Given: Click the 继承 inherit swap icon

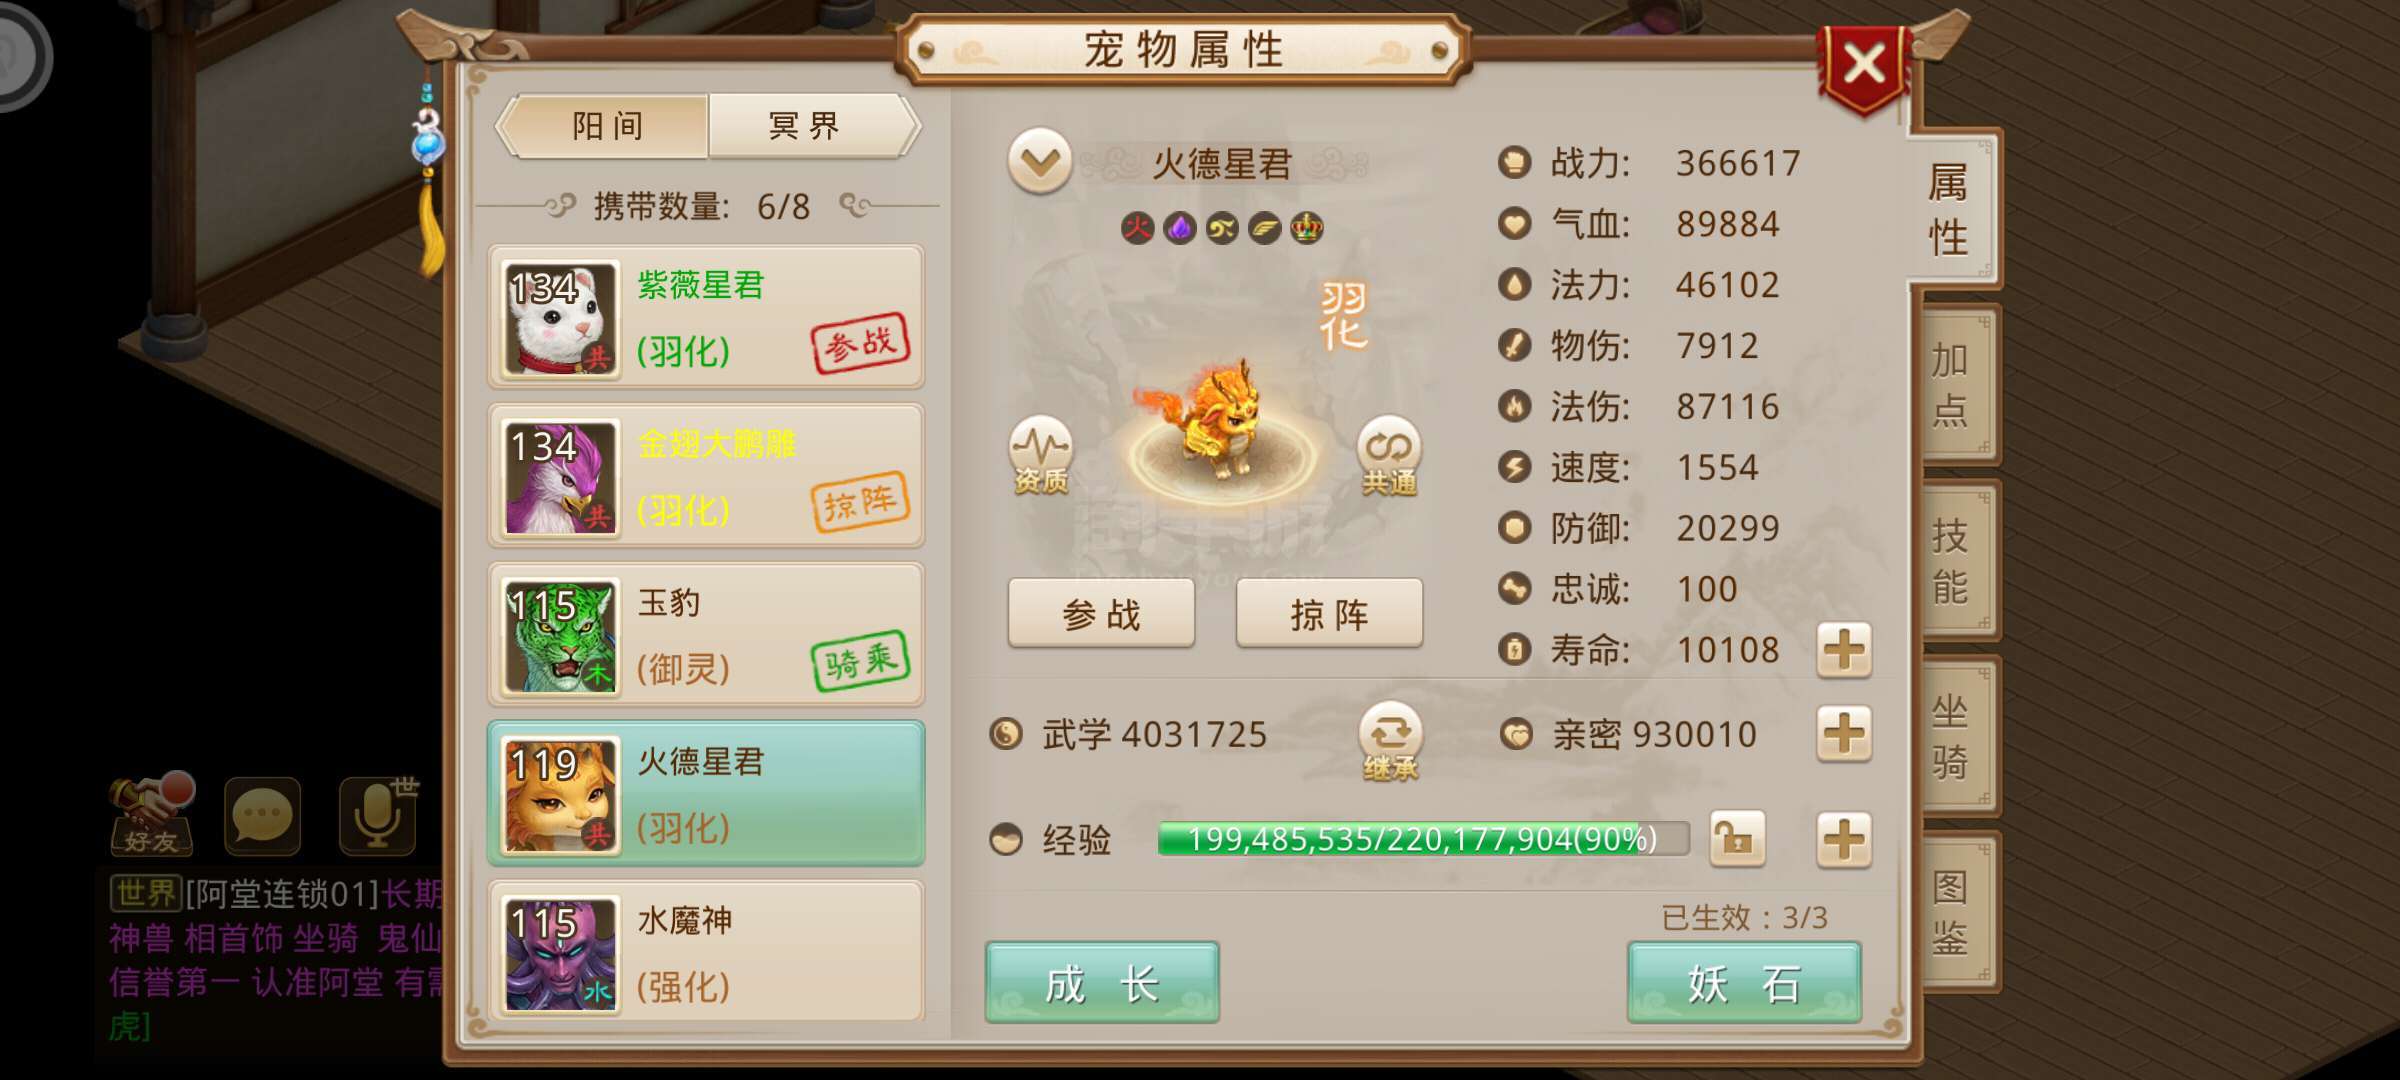Looking at the screenshot, I should (1390, 742).
